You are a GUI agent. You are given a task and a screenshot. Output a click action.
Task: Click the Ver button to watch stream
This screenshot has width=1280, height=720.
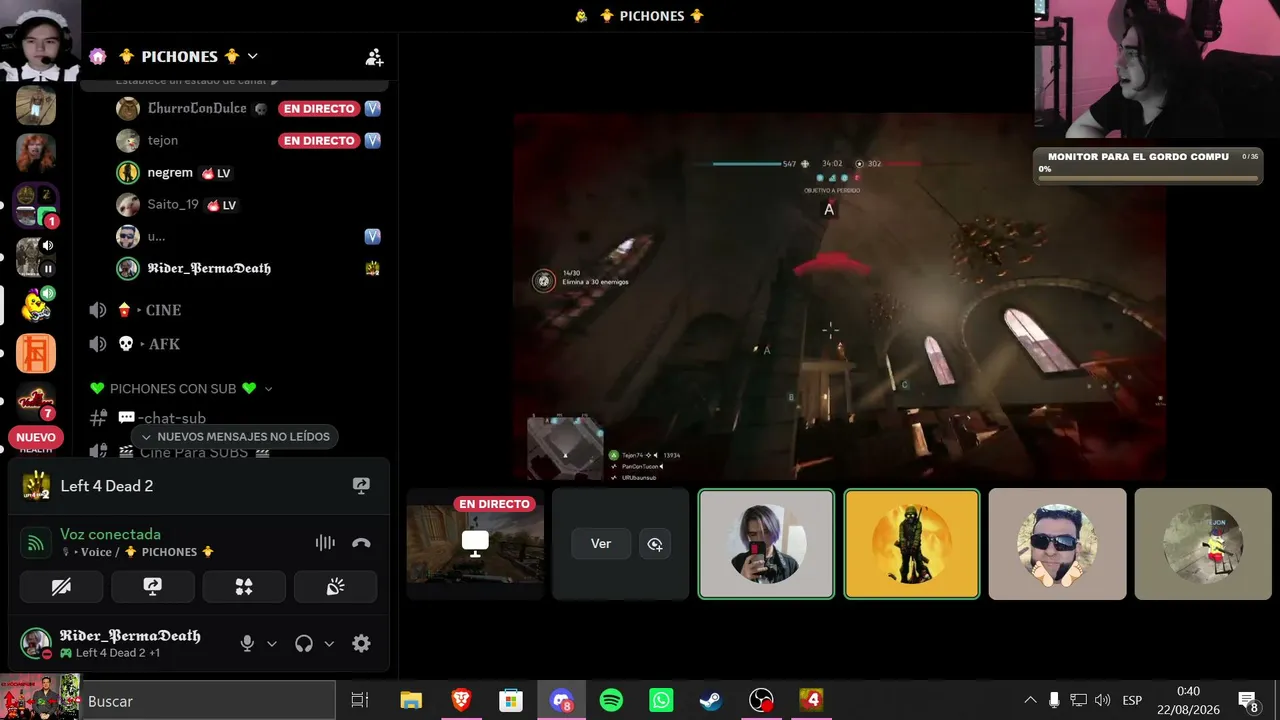[601, 544]
